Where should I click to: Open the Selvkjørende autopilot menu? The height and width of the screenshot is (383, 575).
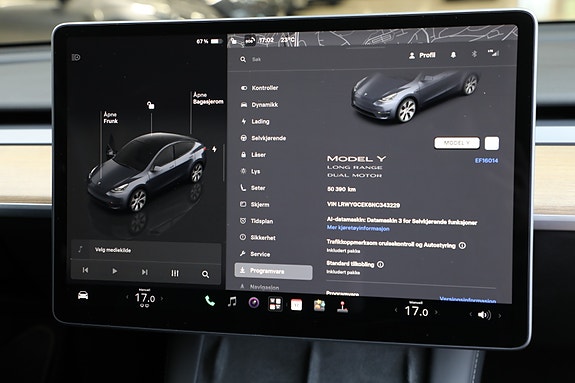tap(263, 138)
